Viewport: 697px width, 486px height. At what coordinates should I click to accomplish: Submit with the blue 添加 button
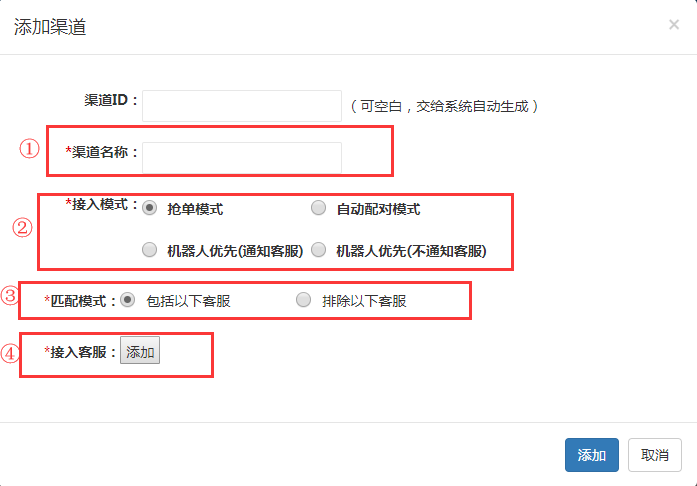click(x=591, y=454)
